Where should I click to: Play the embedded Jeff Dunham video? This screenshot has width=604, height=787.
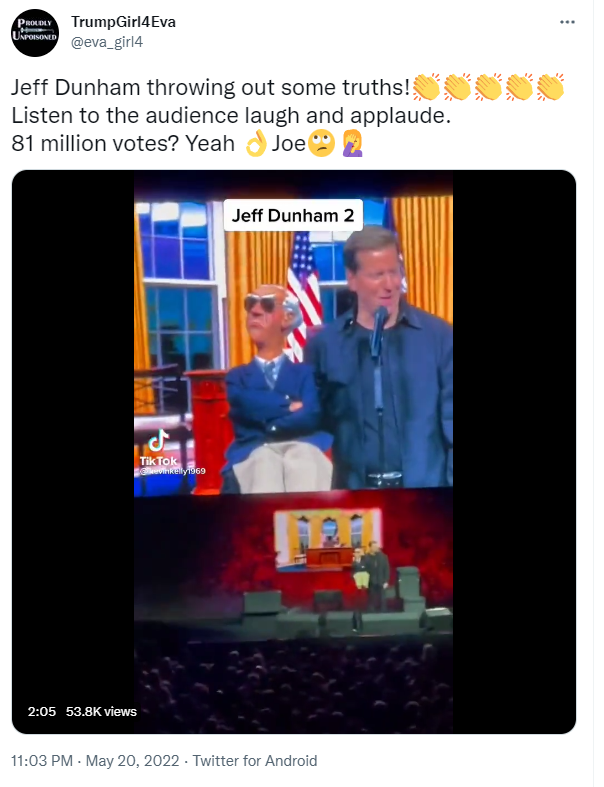(294, 452)
